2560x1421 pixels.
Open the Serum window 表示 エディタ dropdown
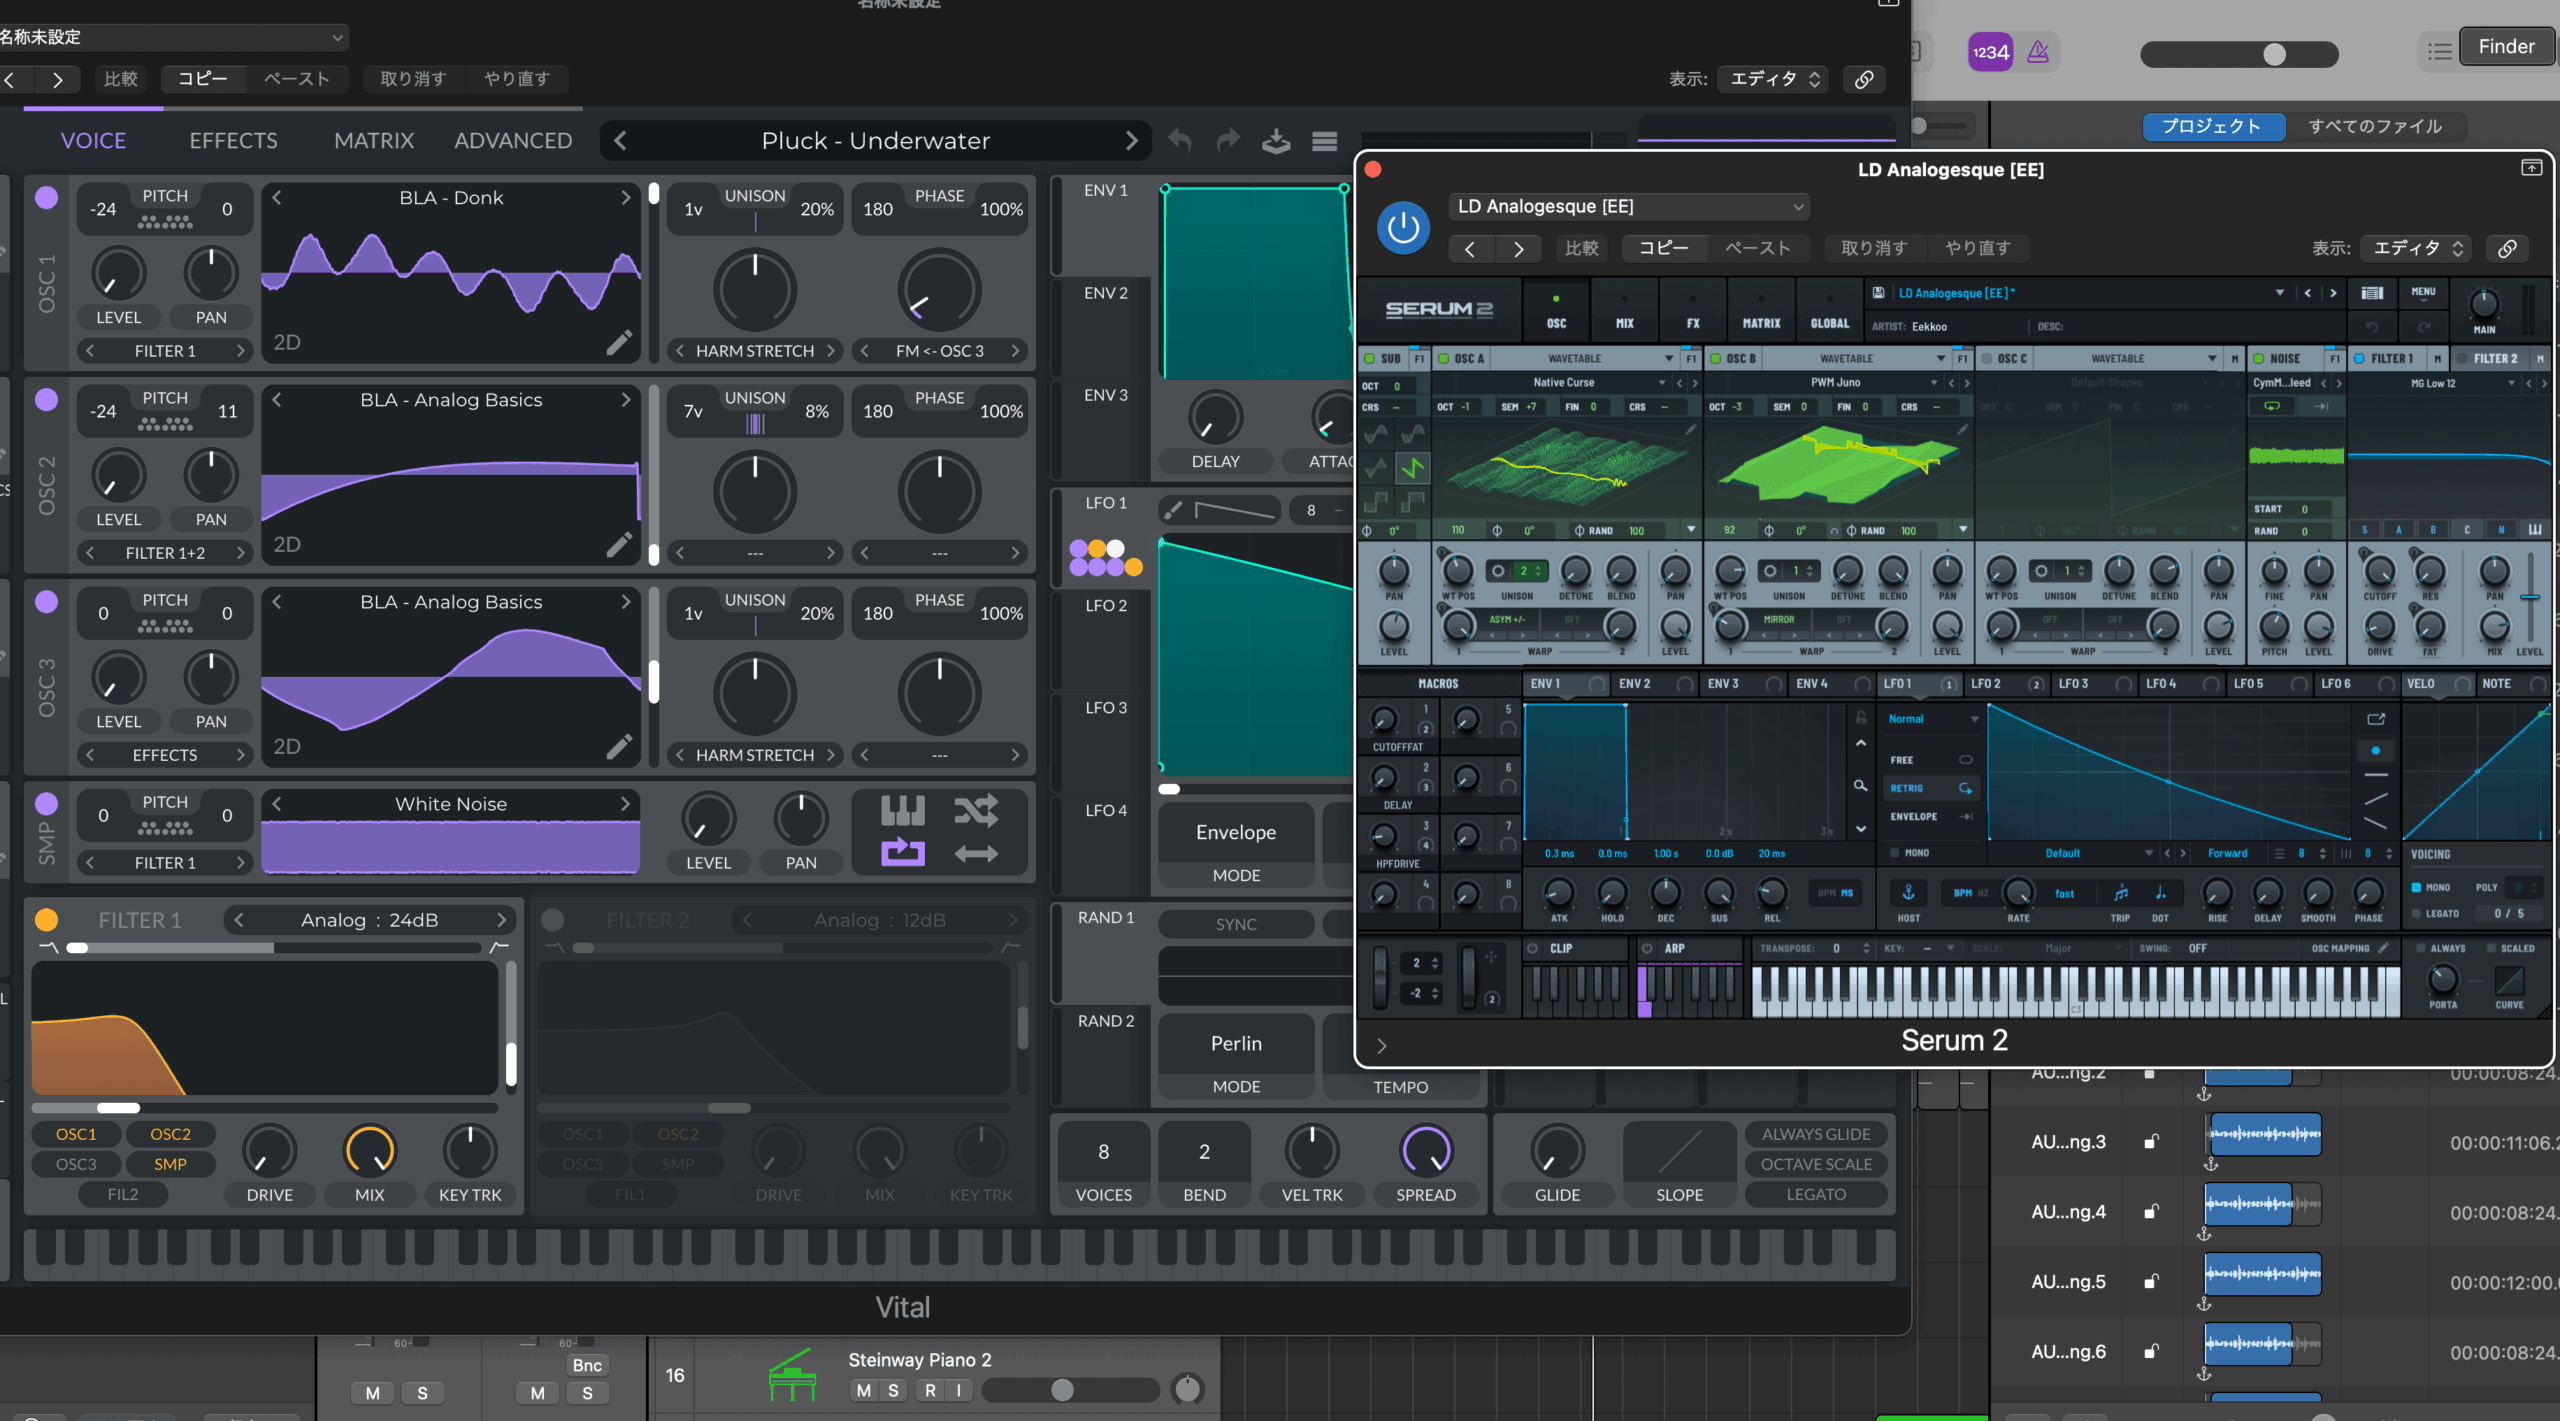point(2417,248)
